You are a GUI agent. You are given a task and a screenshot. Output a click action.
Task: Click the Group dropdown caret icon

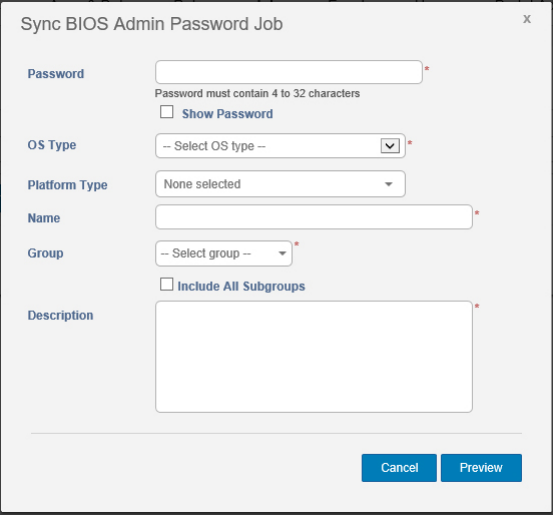pos(282,253)
